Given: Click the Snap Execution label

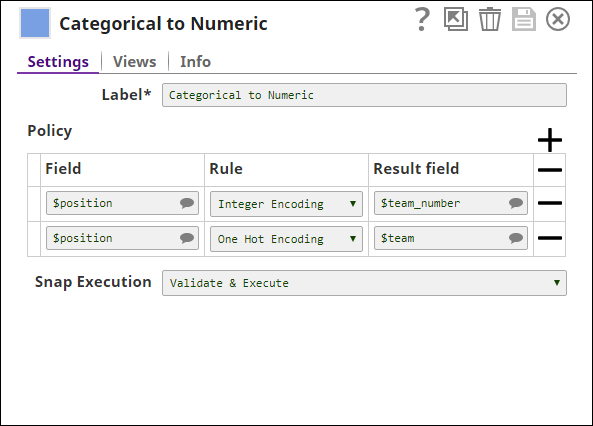Looking at the screenshot, I should tap(93, 282).
